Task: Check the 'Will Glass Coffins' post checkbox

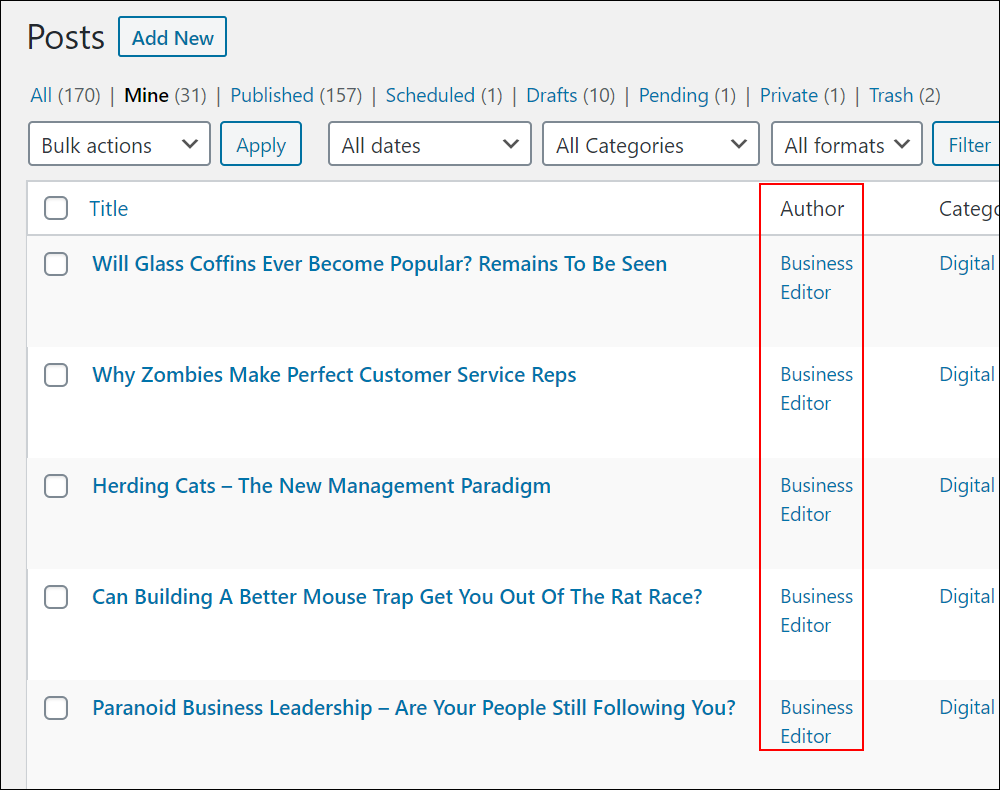Action: tap(56, 264)
